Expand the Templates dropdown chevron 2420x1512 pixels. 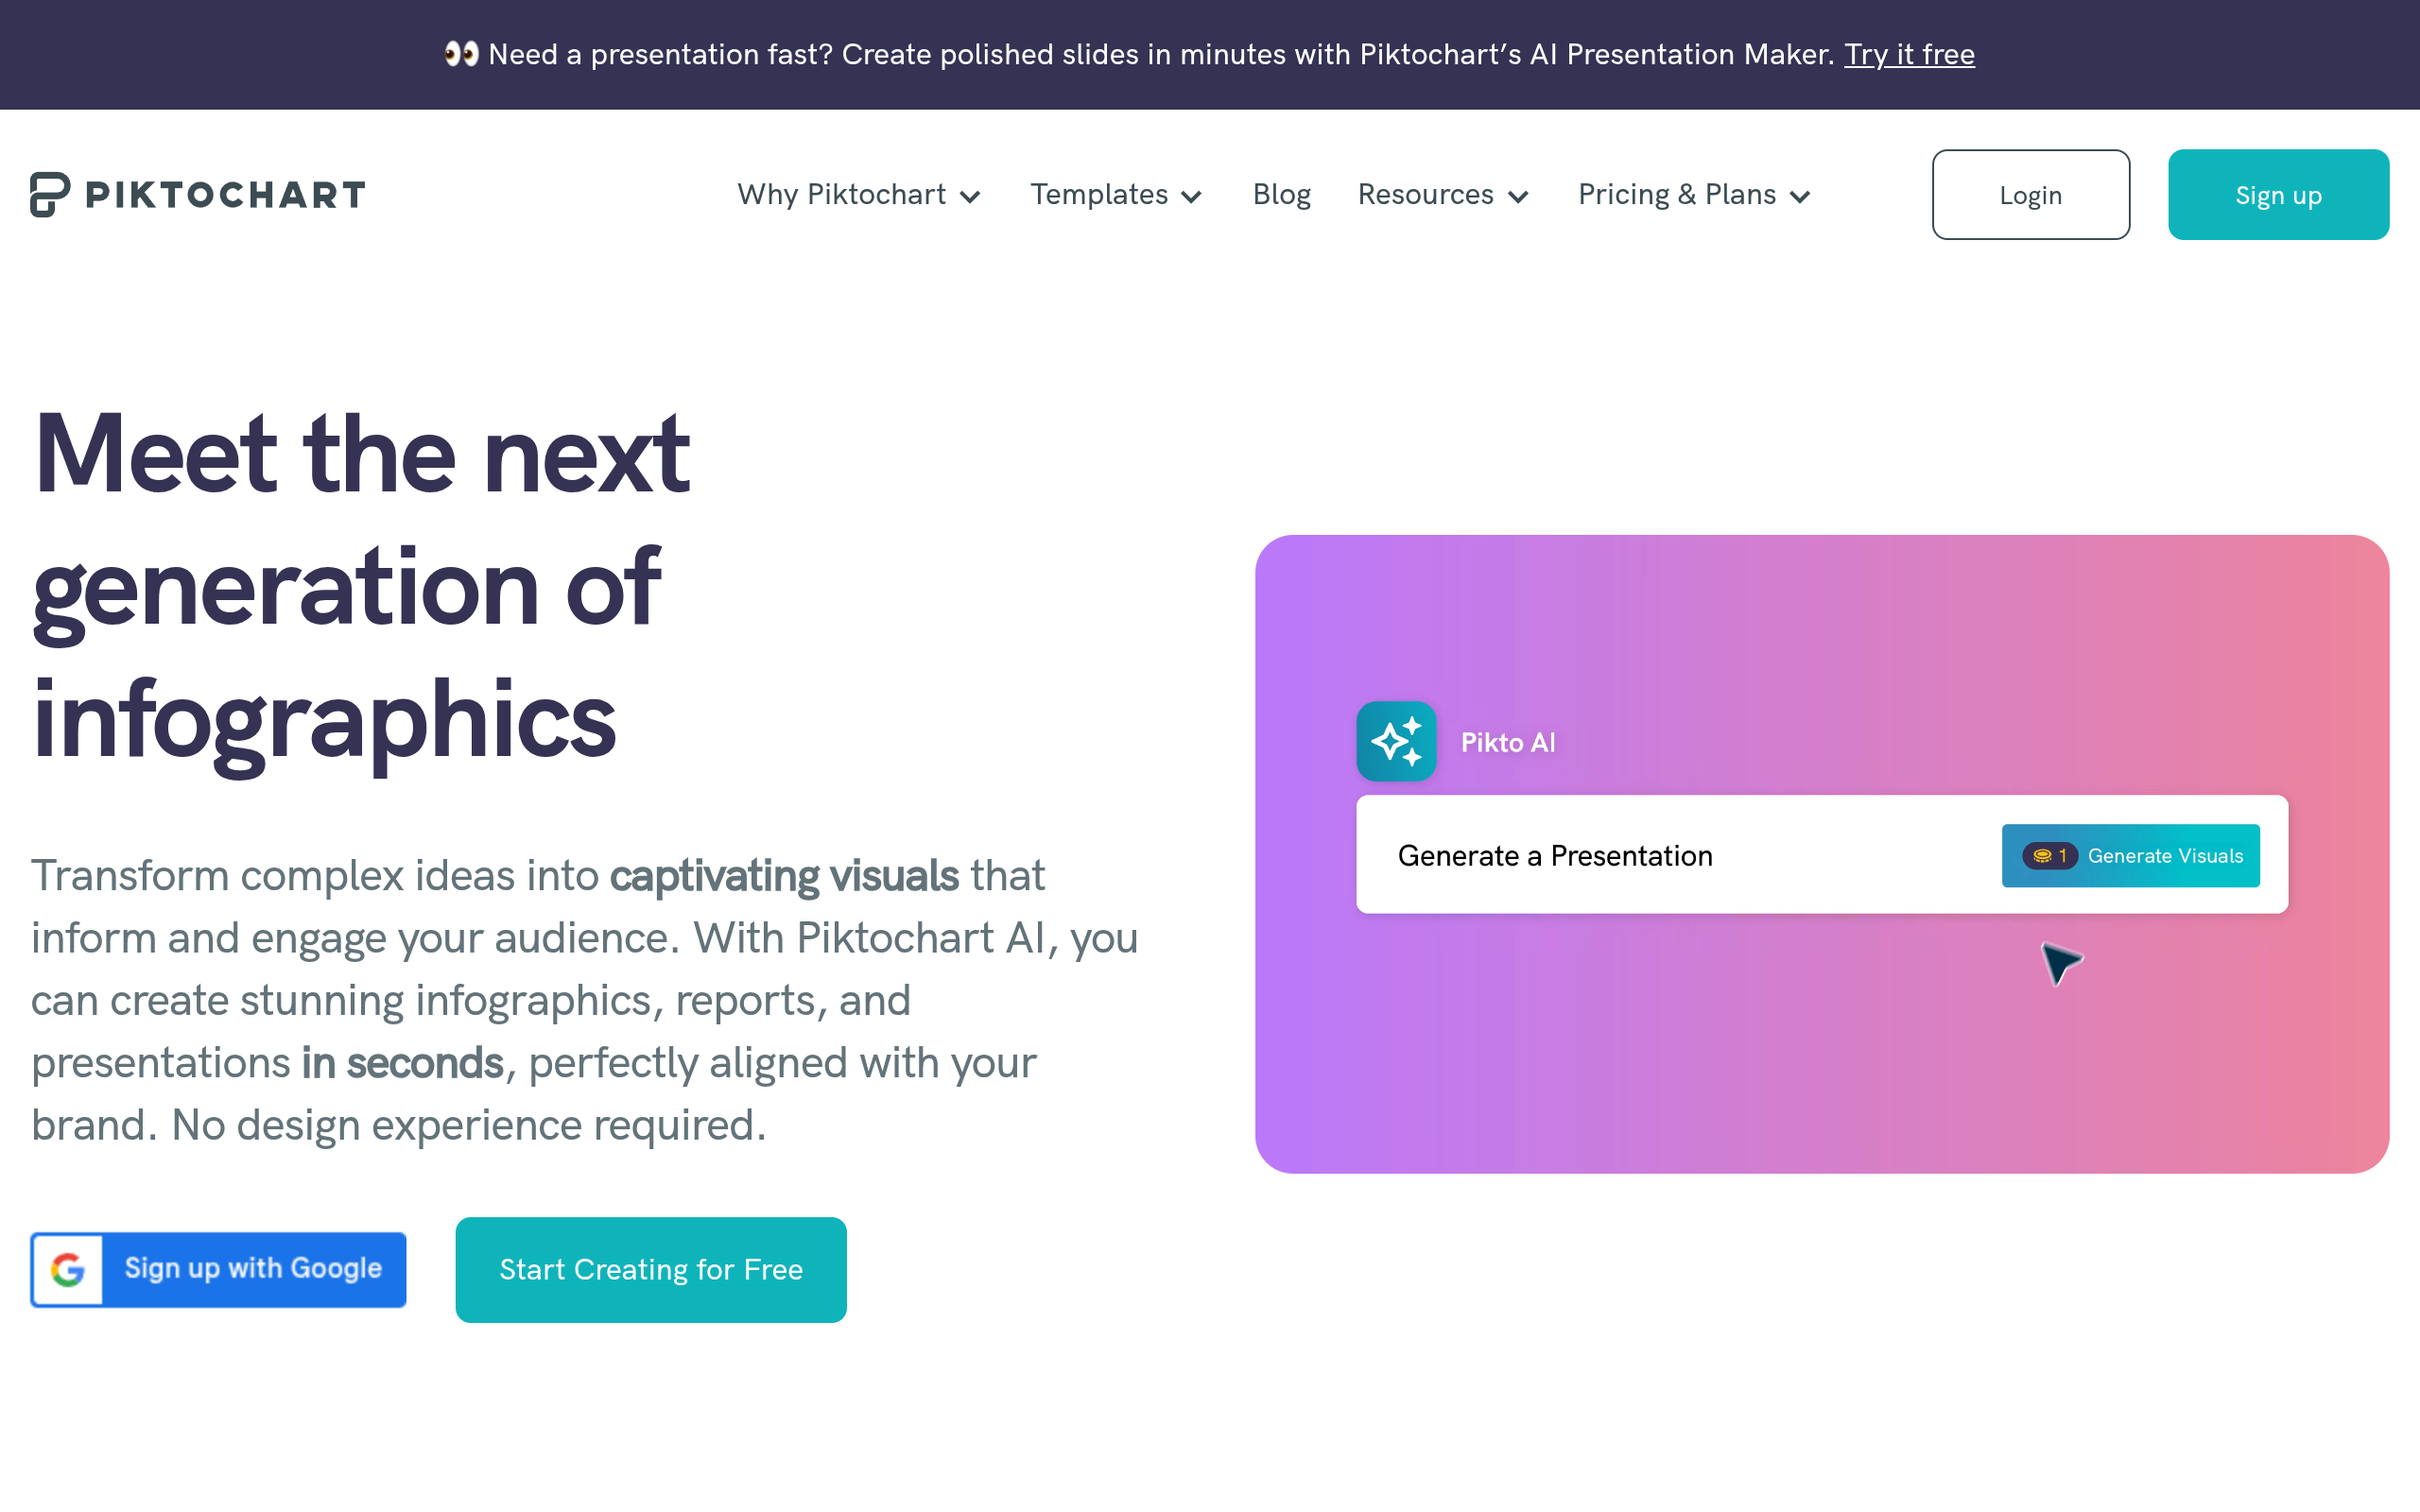tap(1191, 197)
